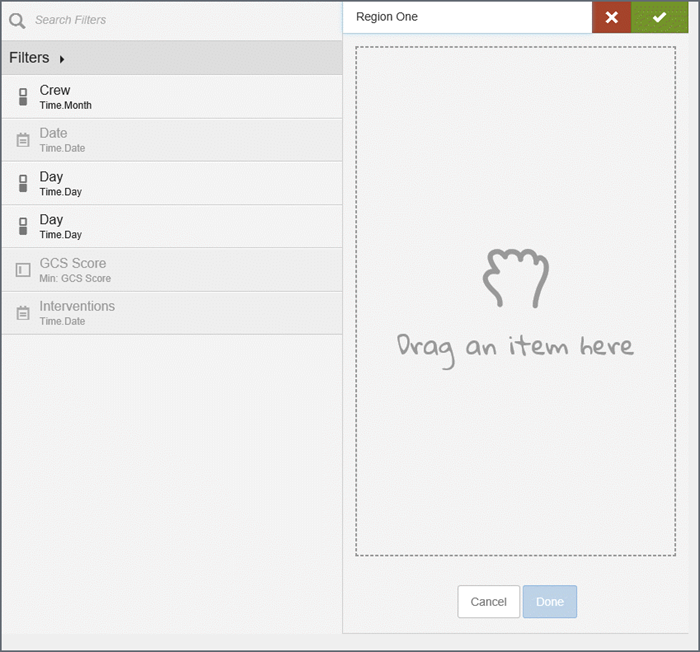Click the calendar icon beside Date
This screenshot has width=700, height=652.
click(23, 140)
